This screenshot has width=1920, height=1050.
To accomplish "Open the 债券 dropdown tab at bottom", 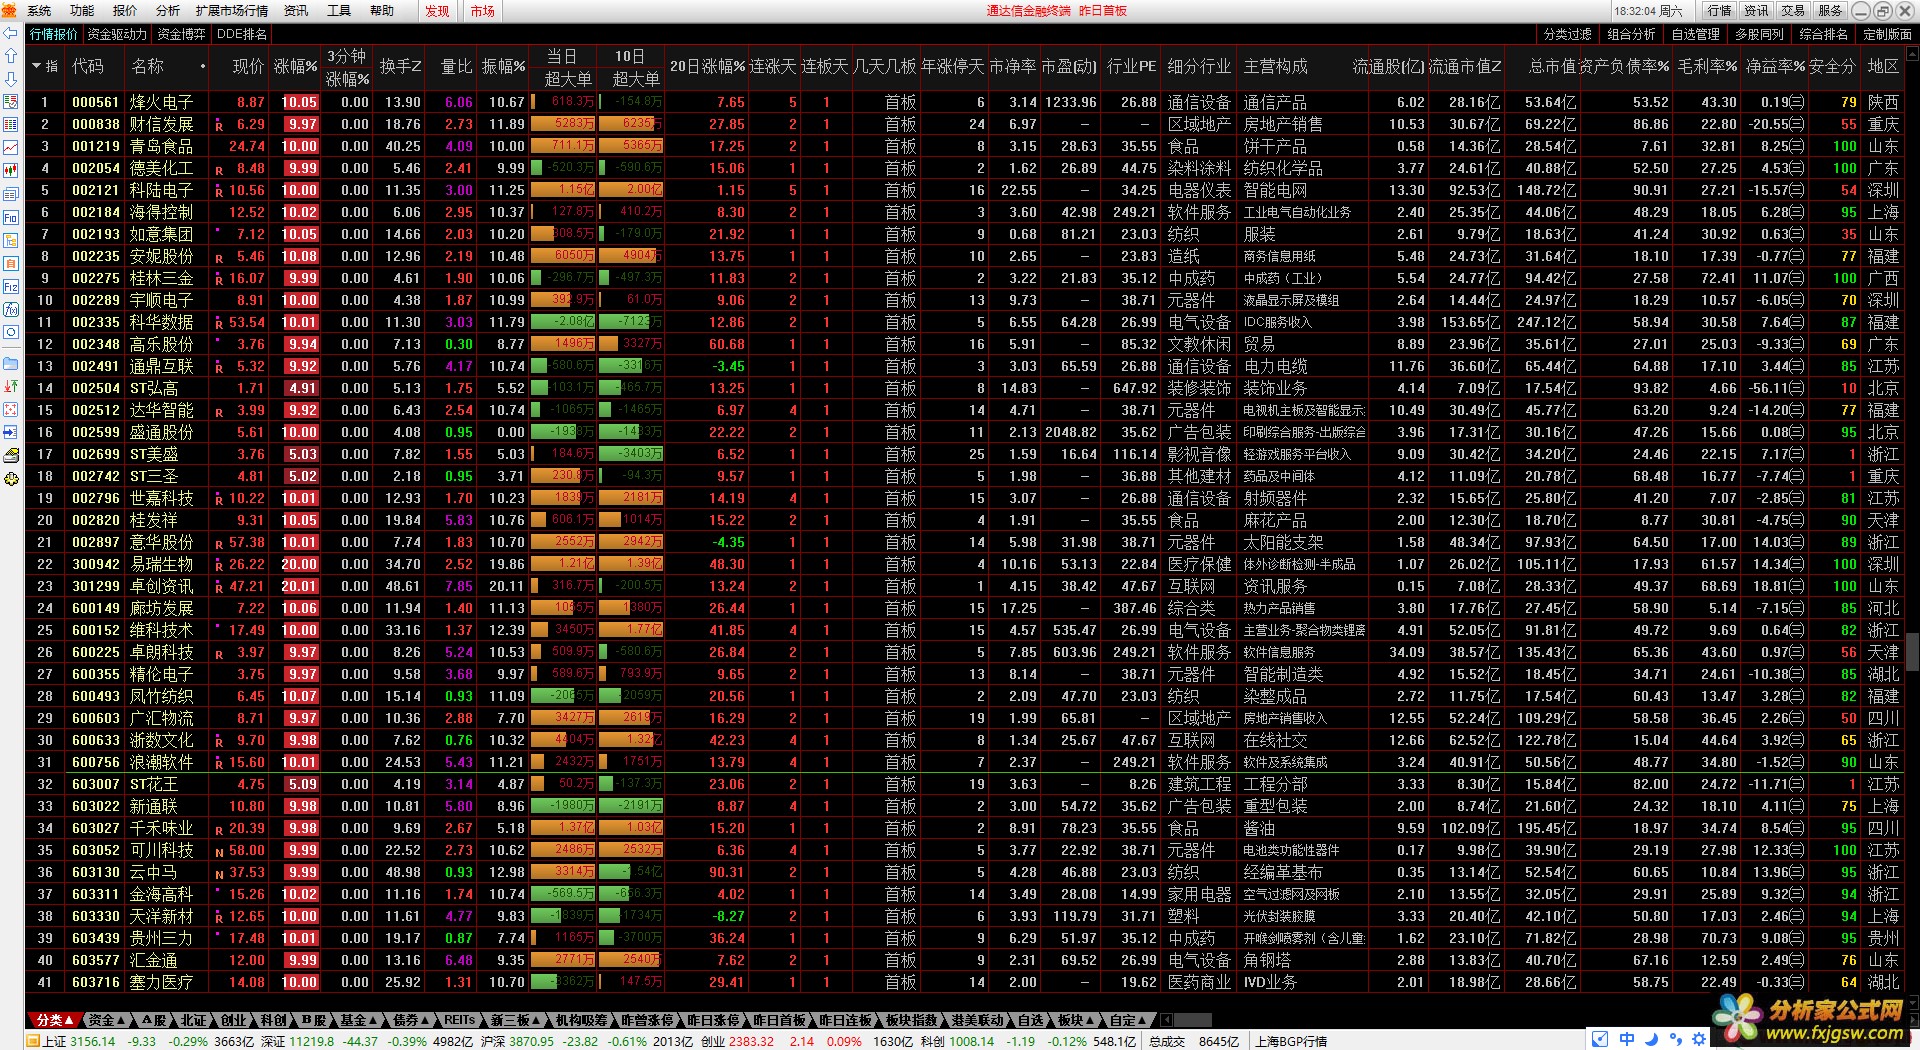I will click(410, 1020).
